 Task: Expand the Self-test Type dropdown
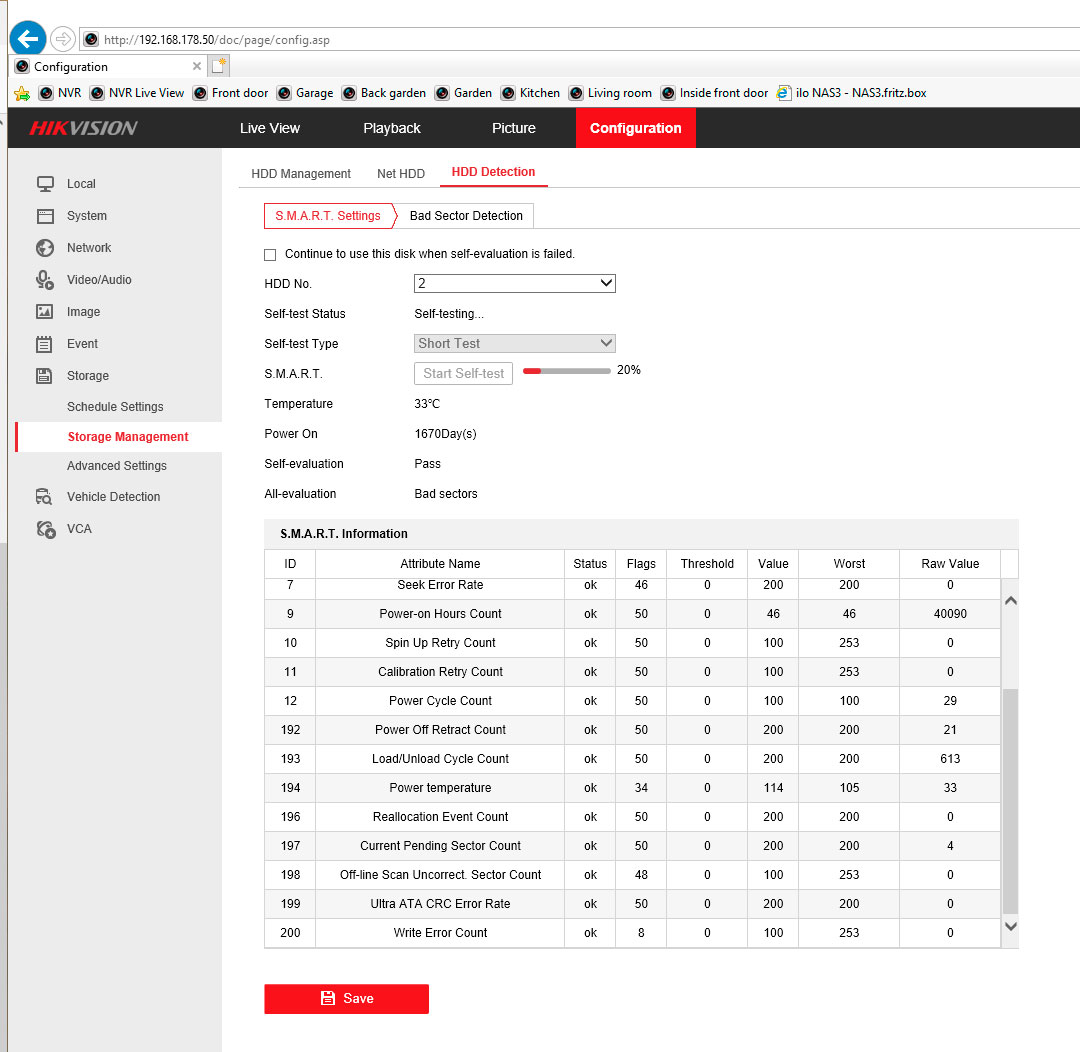pyautogui.click(x=514, y=344)
